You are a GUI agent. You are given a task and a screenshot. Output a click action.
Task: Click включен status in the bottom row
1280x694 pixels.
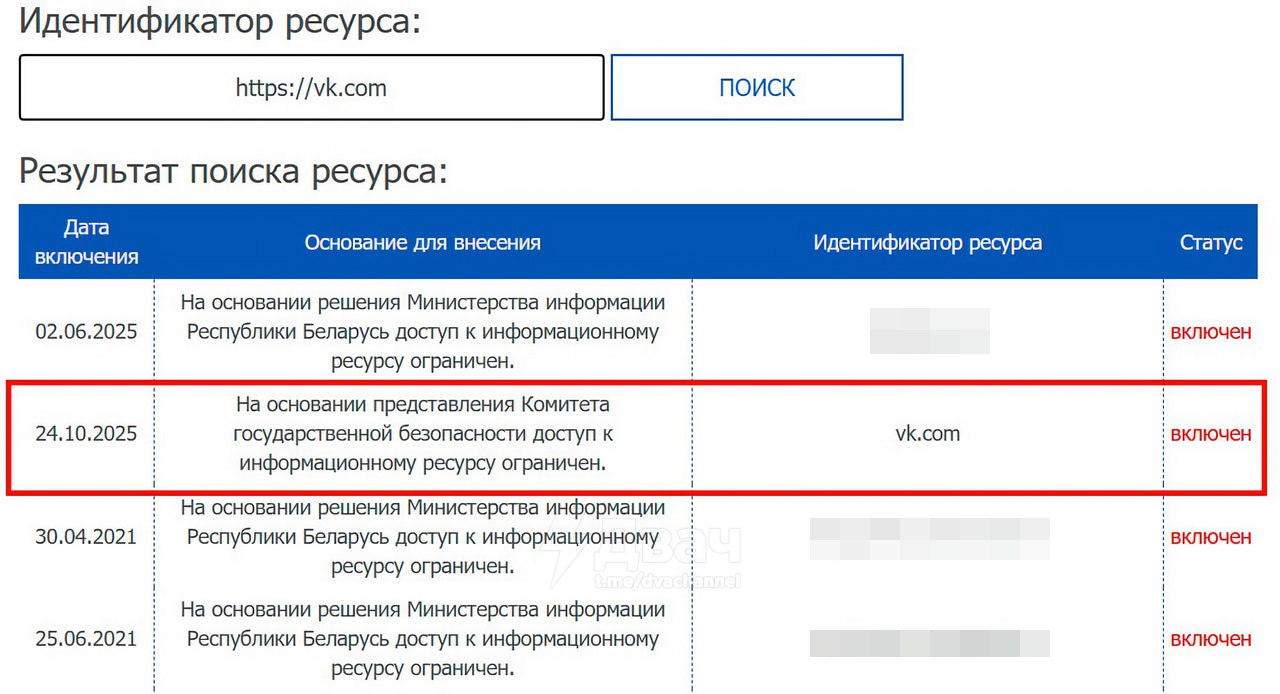tap(1211, 638)
